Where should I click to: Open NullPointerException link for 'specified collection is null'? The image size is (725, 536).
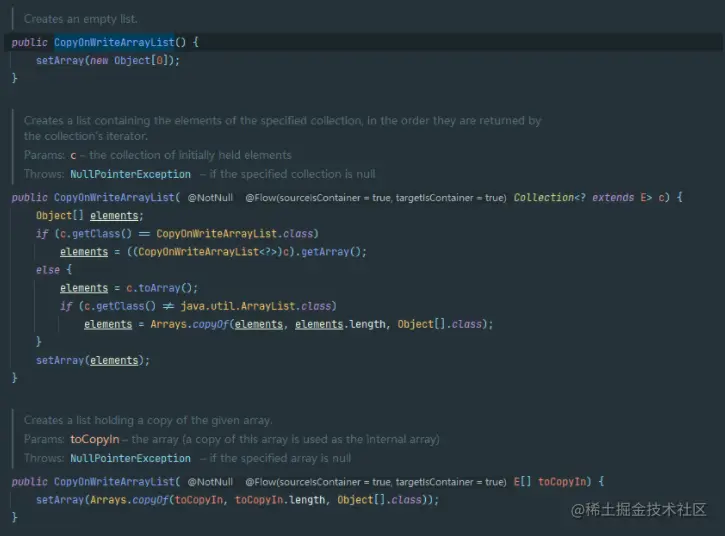coord(130,174)
